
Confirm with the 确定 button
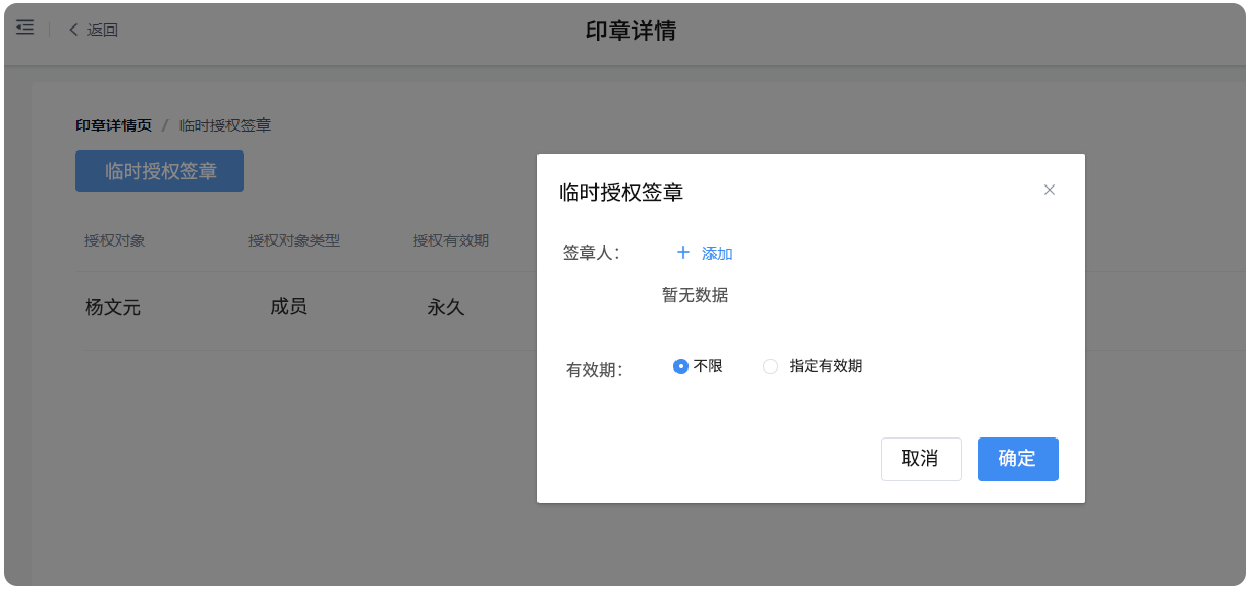(x=1017, y=459)
